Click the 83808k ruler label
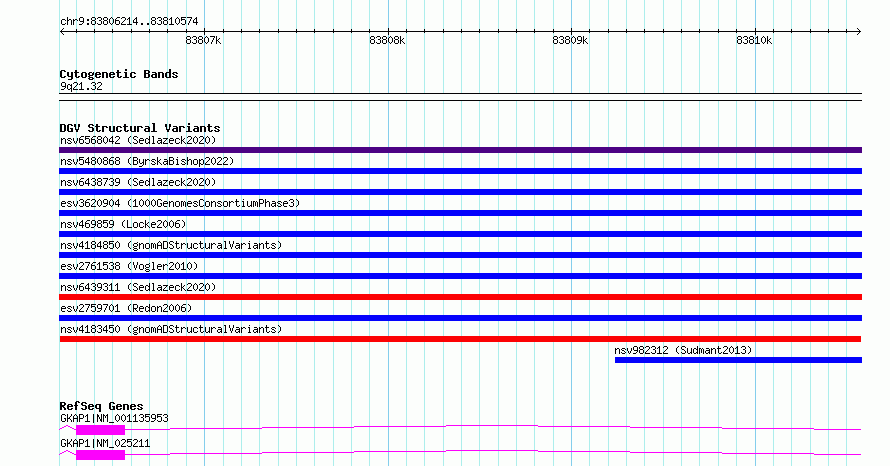 click(x=387, y=40)
